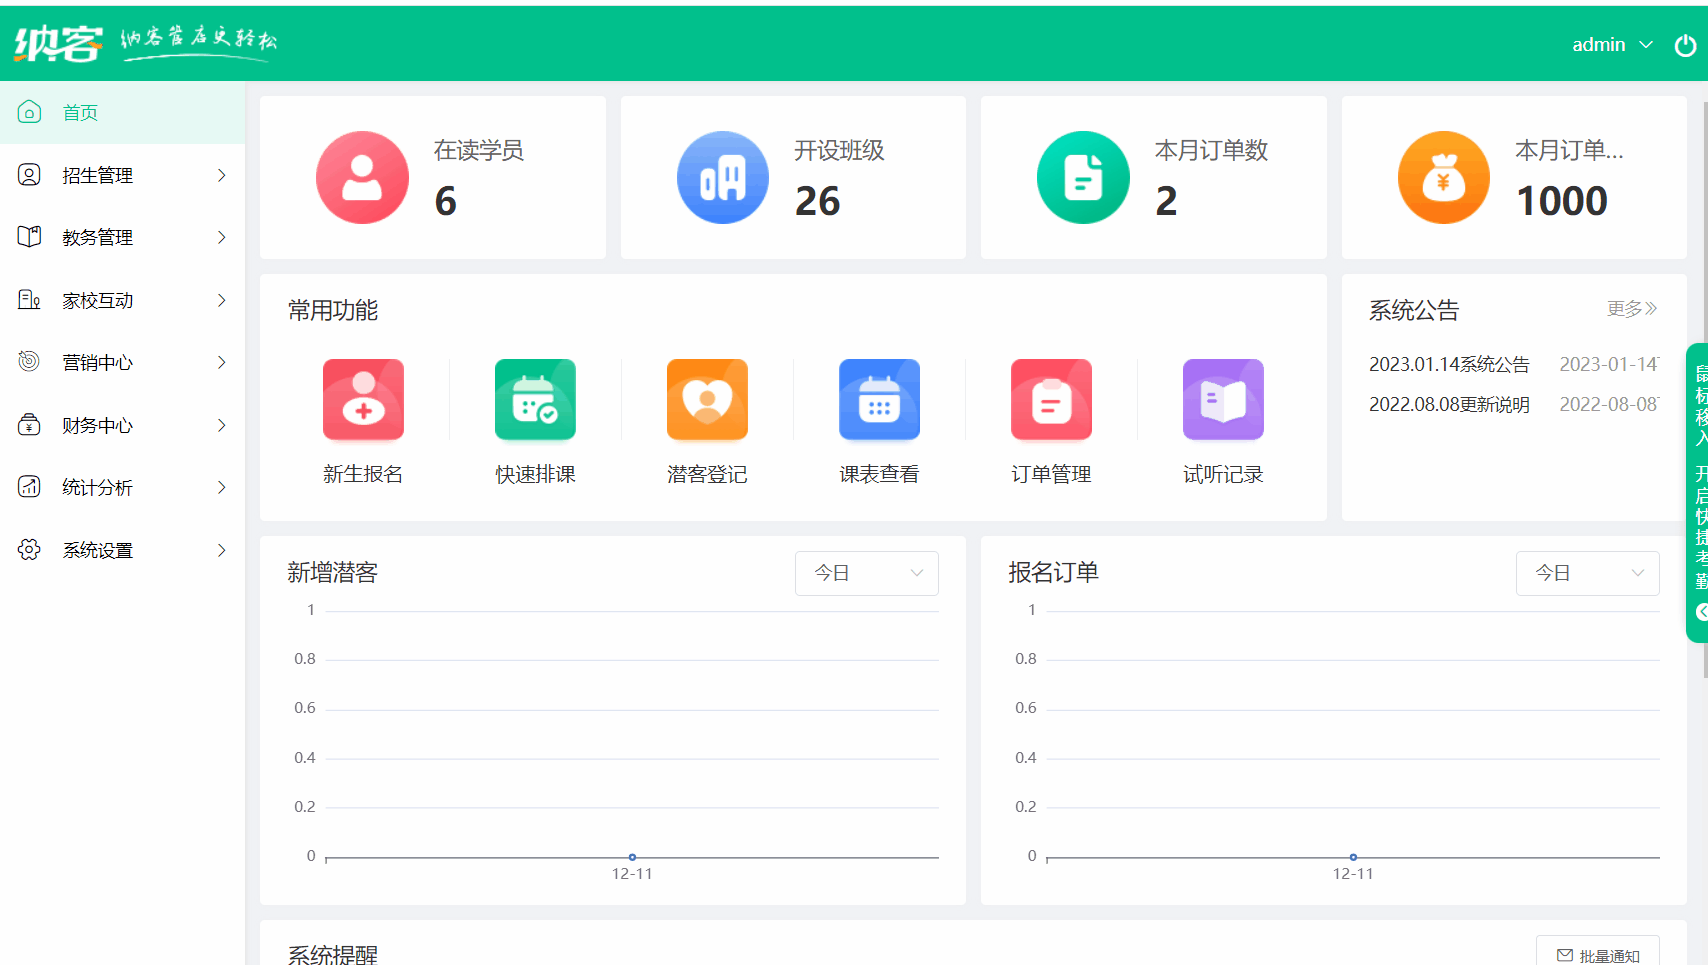Click the data point on 报名订单 chart
The width and height of the screenshot is (1708, 965).
(x=1354, y=856)
